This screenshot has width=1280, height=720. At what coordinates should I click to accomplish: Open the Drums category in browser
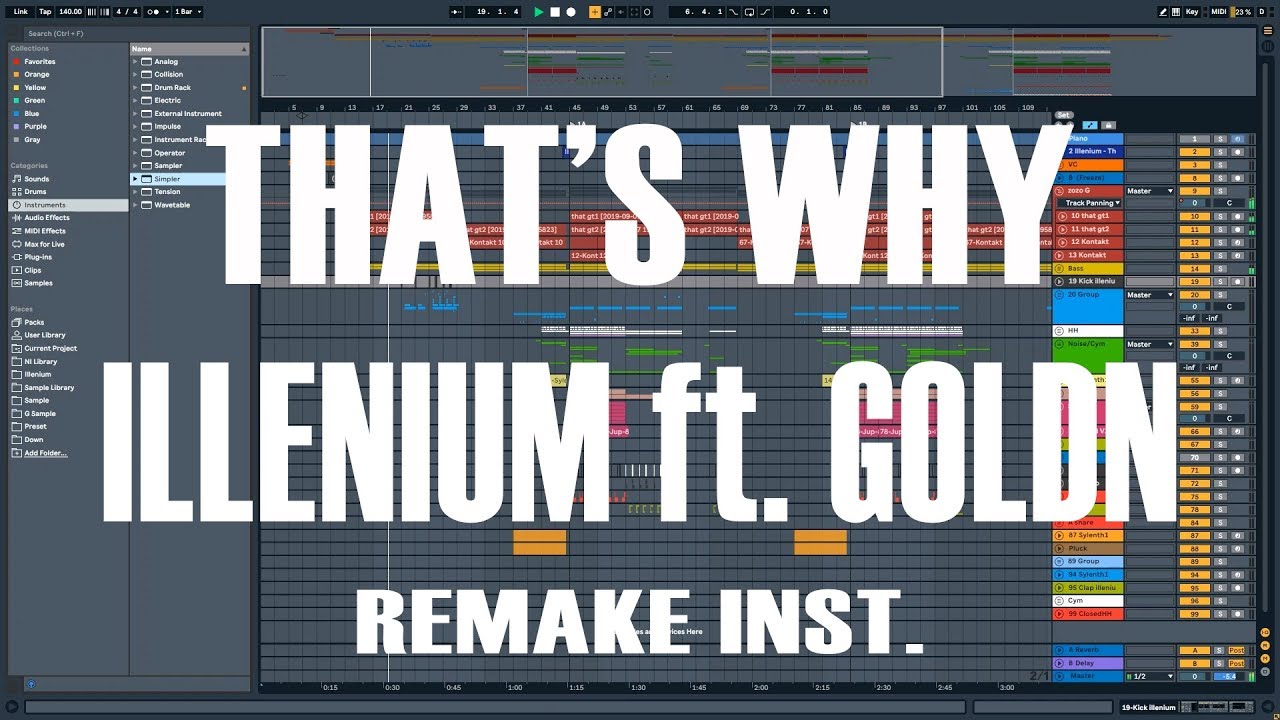[x=35, y=192]
